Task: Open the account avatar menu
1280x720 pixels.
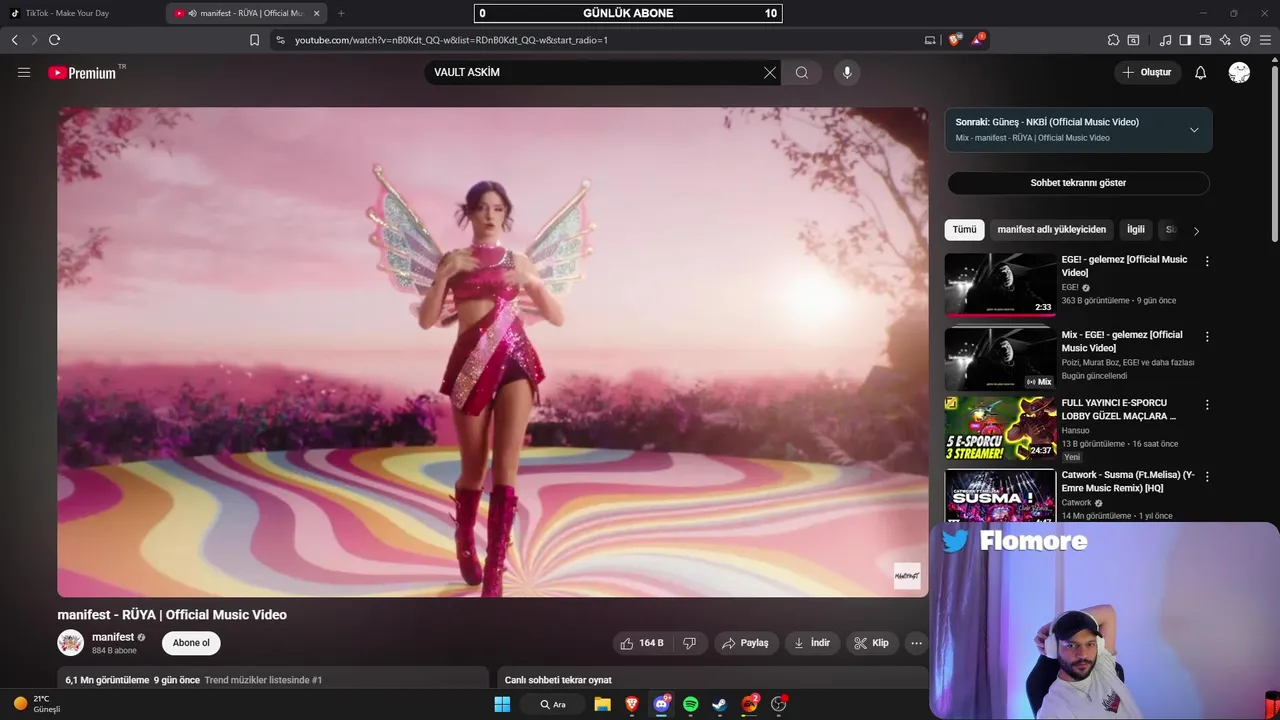Action: point(1239,73)
